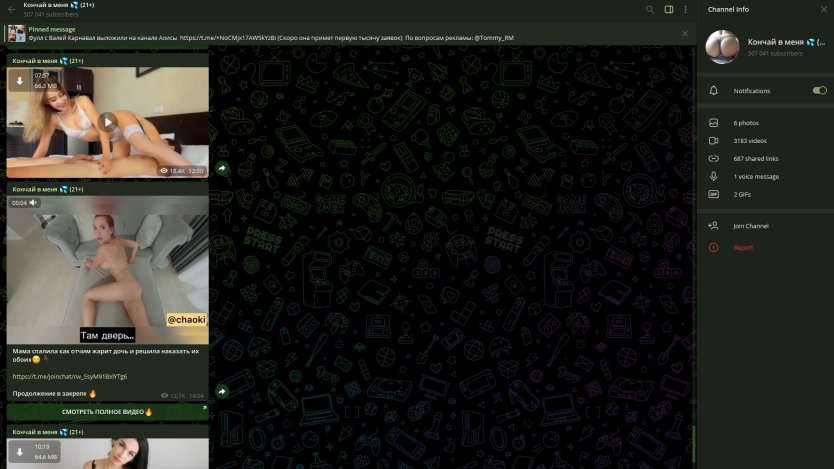
Task: Show the 687 shared links
Action: pos(756,159)
